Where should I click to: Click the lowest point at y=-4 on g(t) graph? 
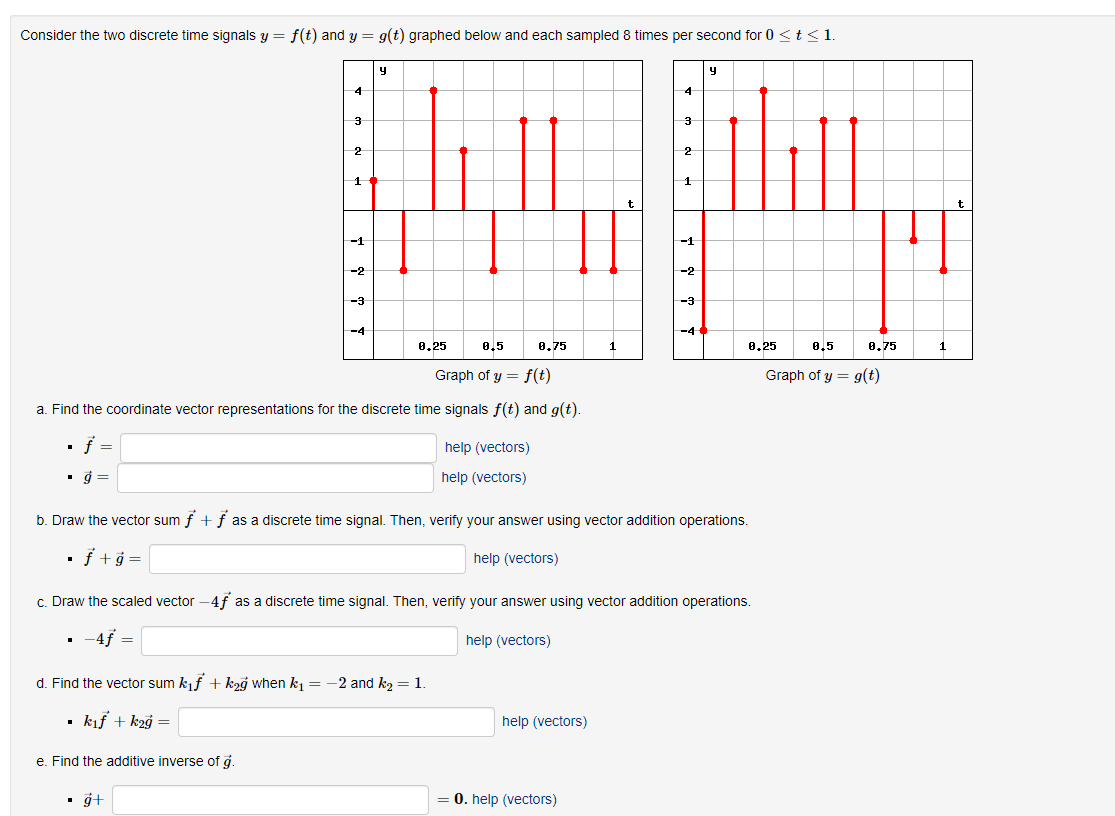coord(703,328)
